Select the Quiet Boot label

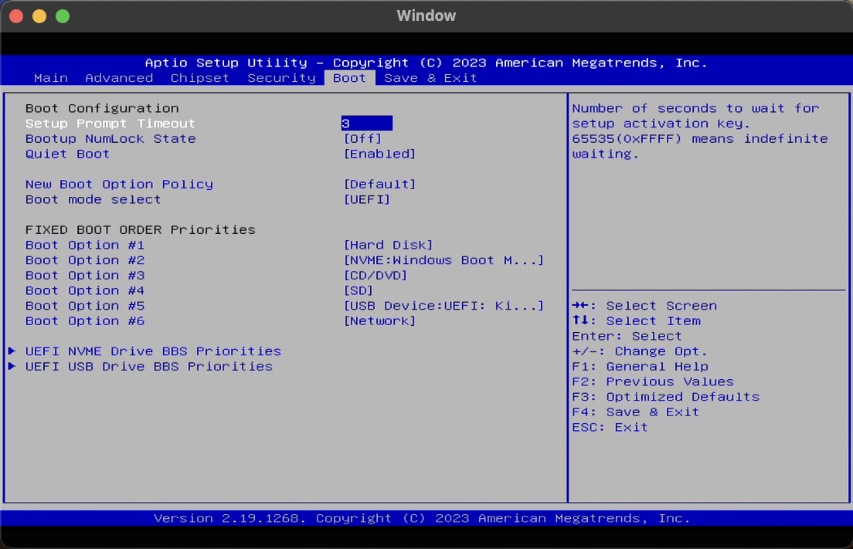[67, 154]
